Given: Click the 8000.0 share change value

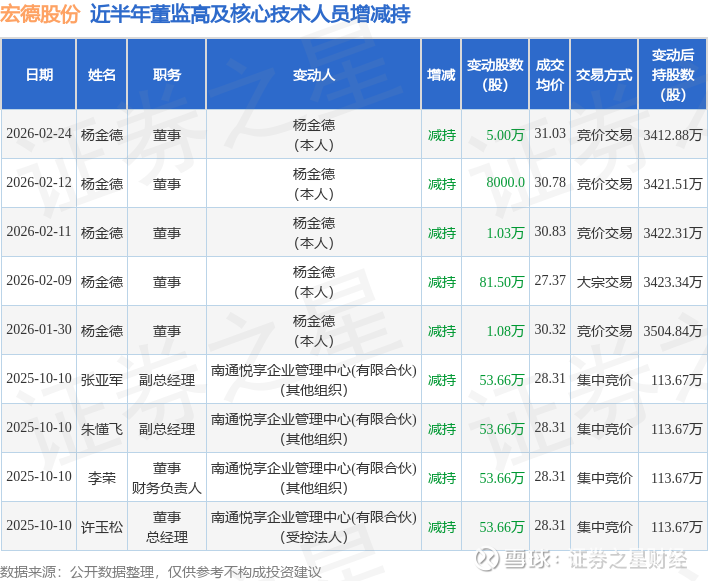Looking at the screenshot, I should (505, 183).
